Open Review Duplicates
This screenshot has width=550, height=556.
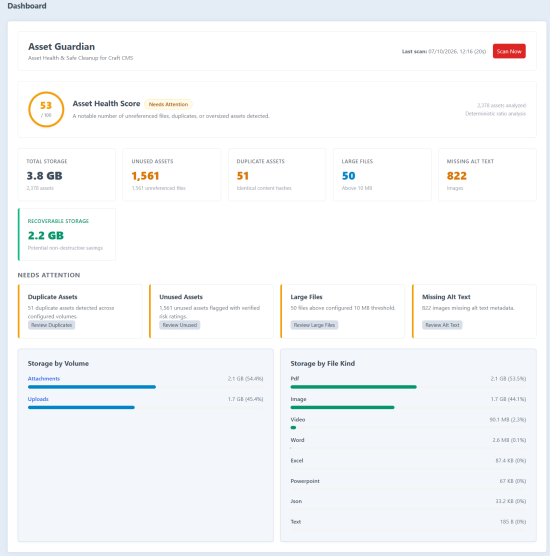tap(51, 325)
